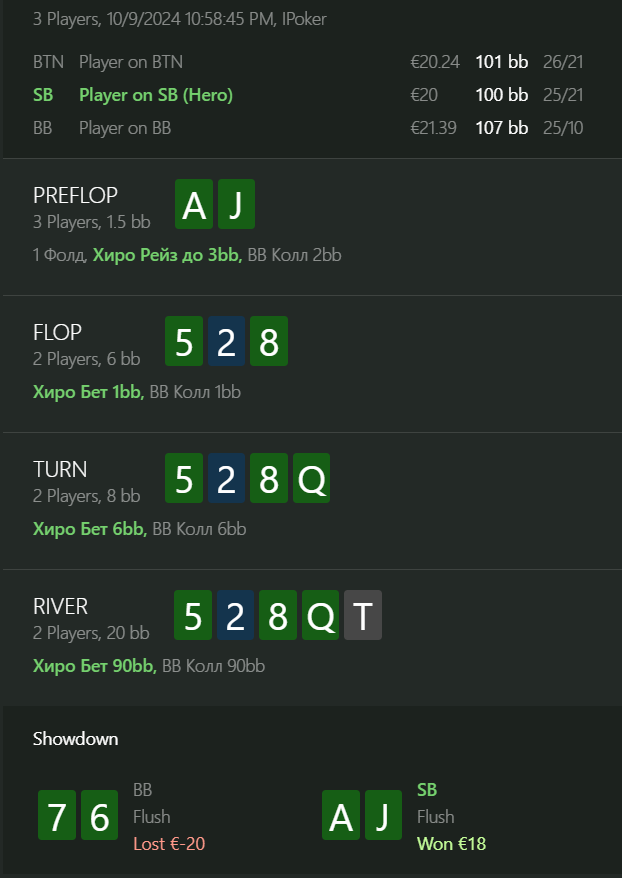Screen dimensions: 622x878
Task: Click the 'Lost €-20' result text
Action: coord(169,844)
